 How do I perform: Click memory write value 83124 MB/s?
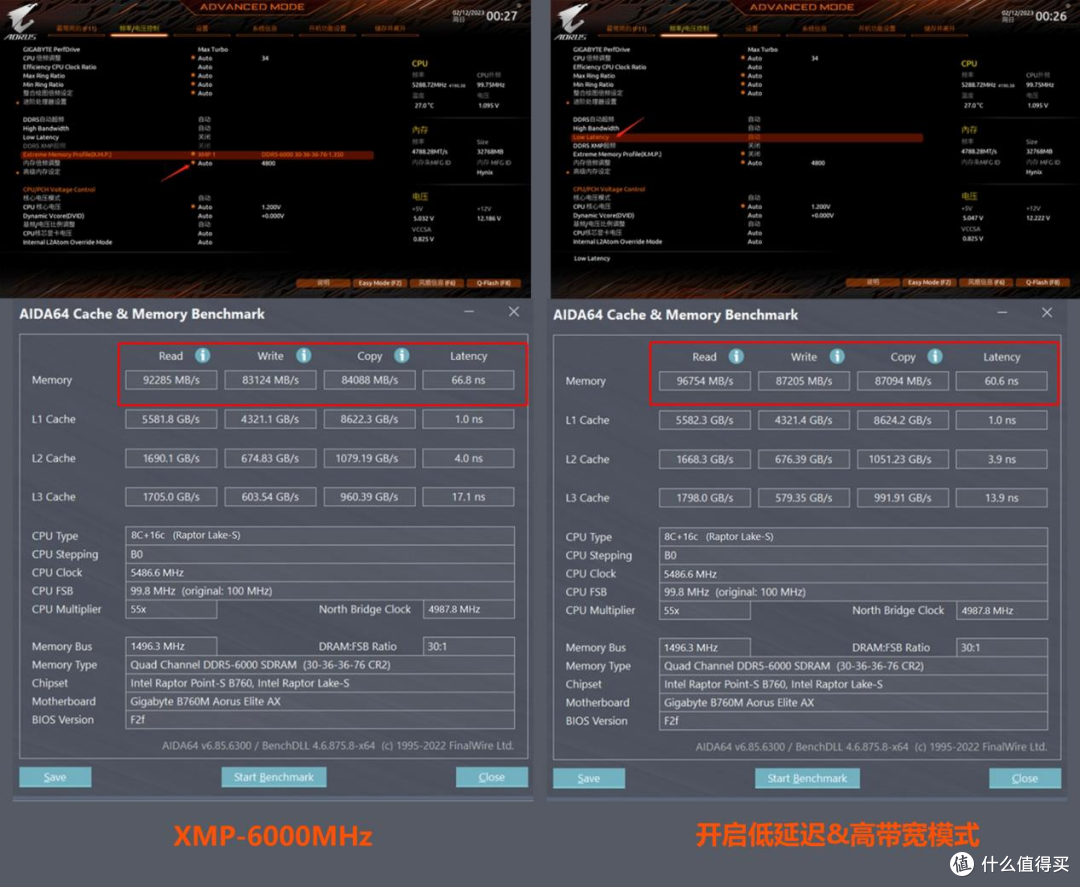tap(270, 379)
